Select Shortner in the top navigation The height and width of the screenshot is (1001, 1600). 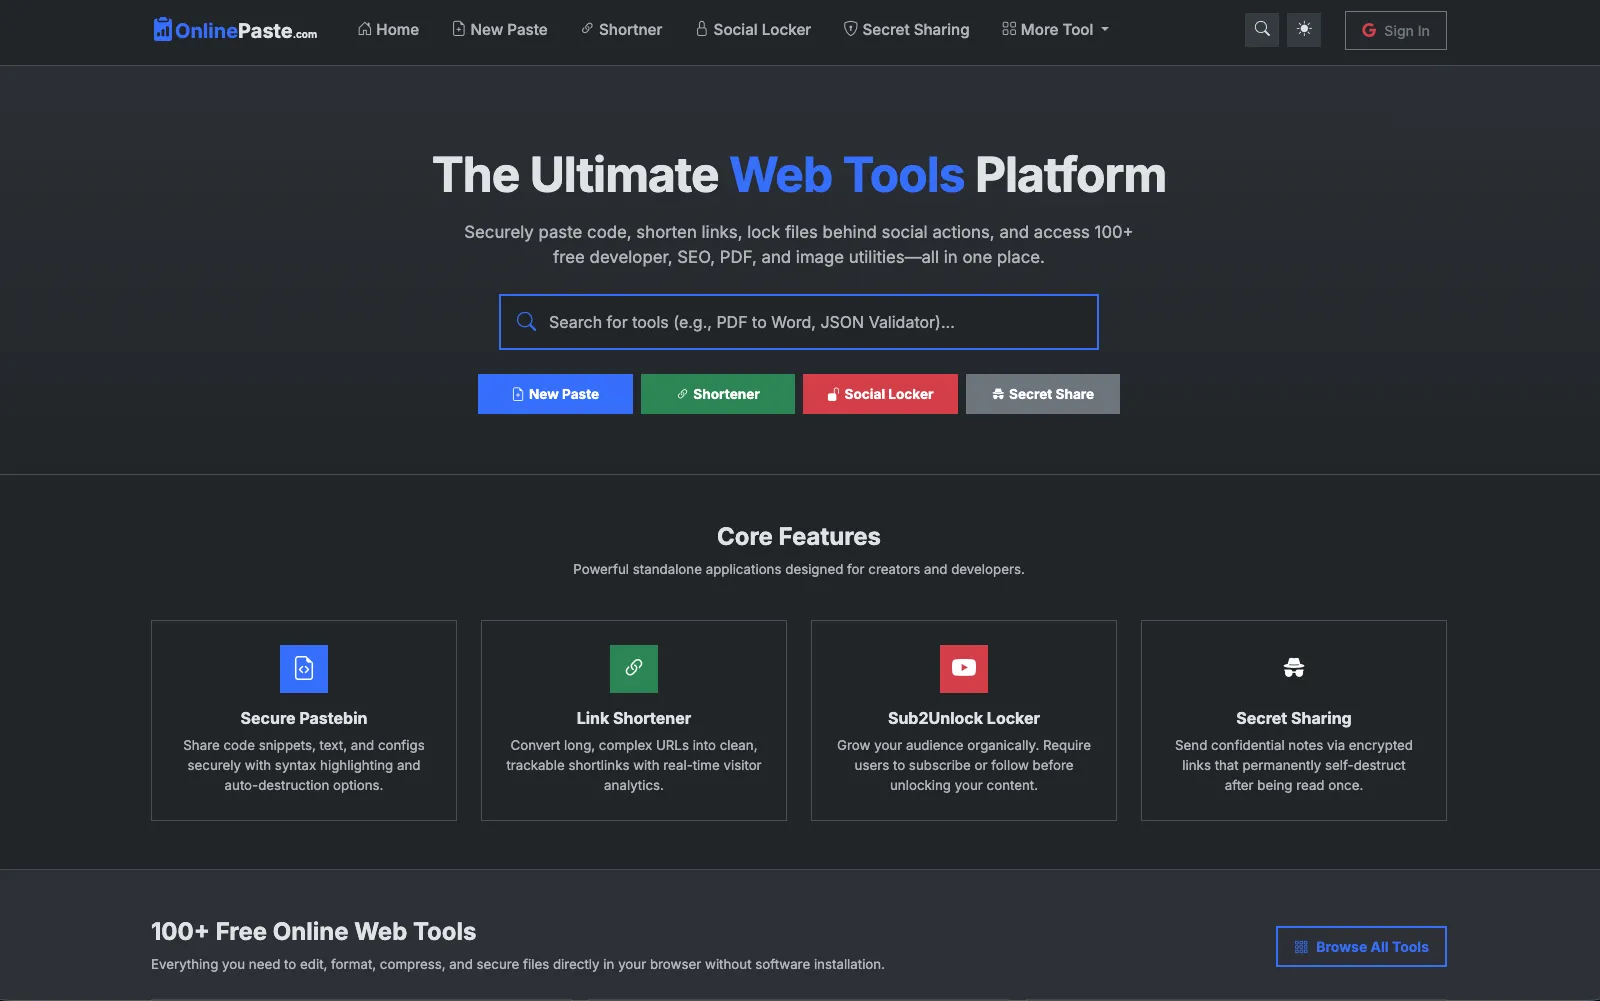621,30
